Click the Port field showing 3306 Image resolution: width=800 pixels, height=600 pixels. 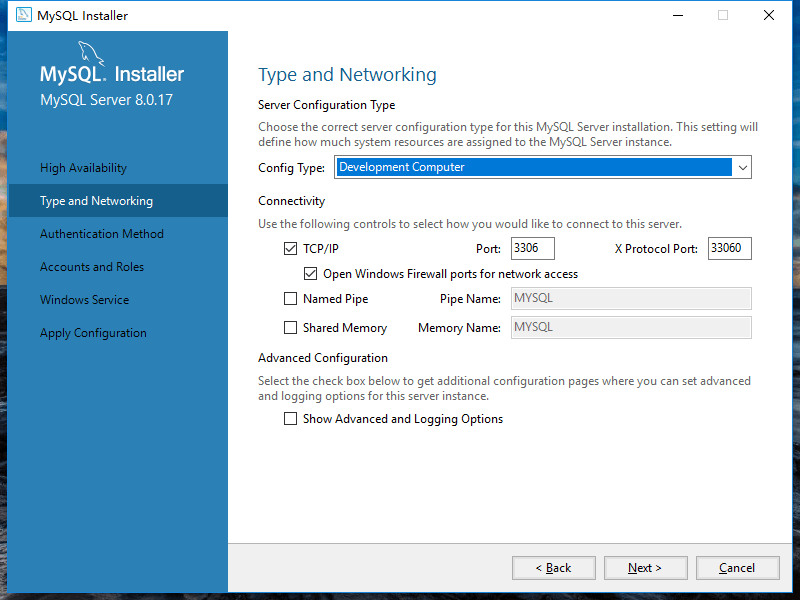(x=532, y=249)
